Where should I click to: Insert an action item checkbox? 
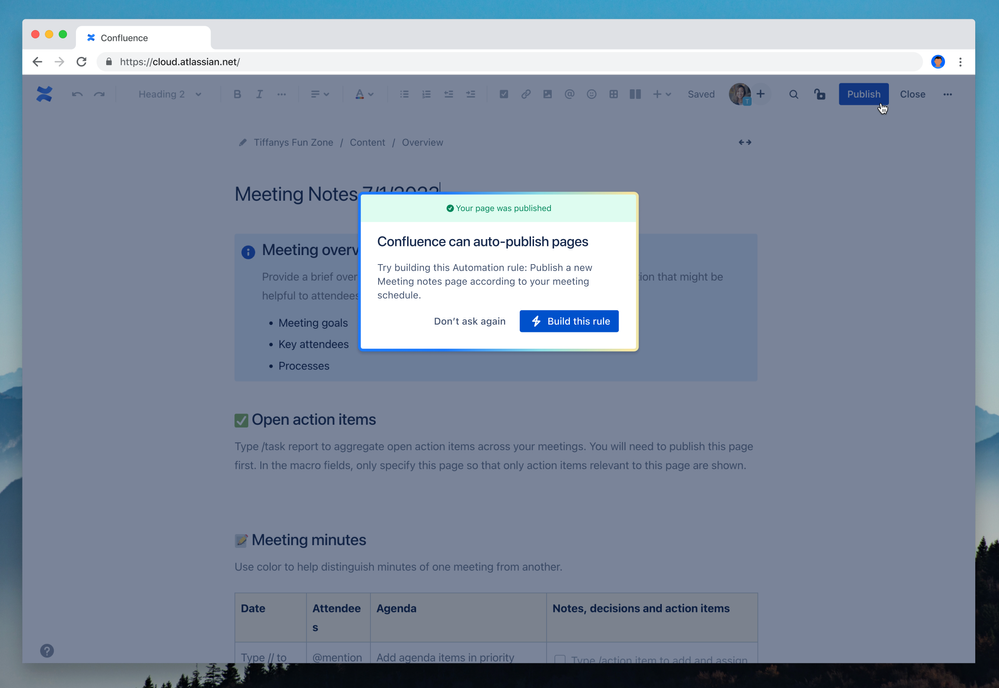tap(503, 94)
